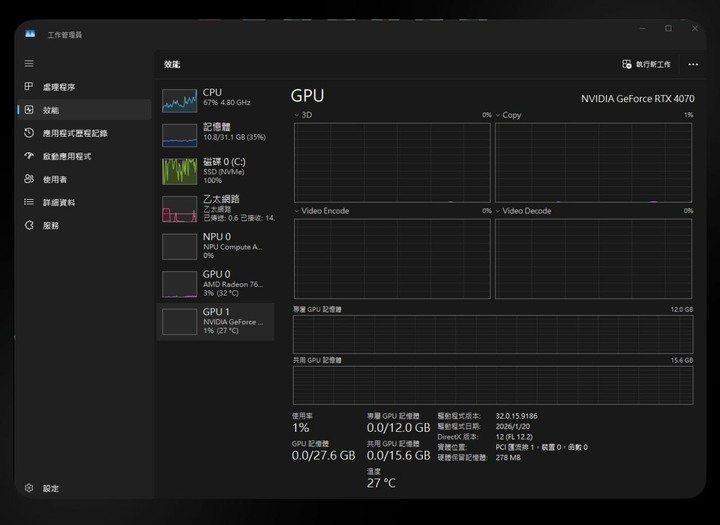Select the GPU 1 NVIDIA GeForce thumbnail
Image resolution: width=720 pixels, height=525 pixels.
coord(180,322)
